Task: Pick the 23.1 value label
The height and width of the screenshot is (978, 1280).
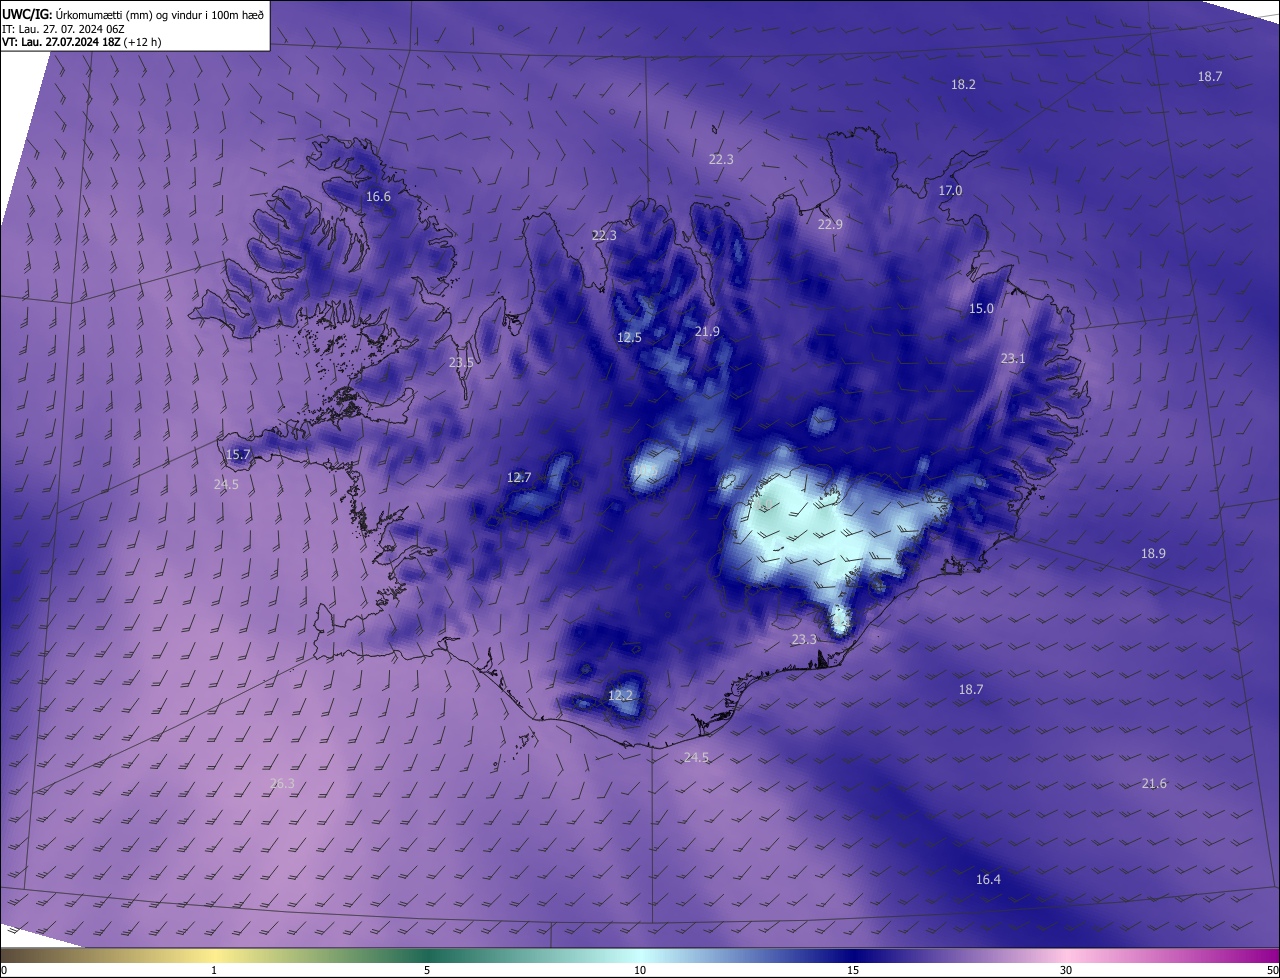Action: [1013, 358]
